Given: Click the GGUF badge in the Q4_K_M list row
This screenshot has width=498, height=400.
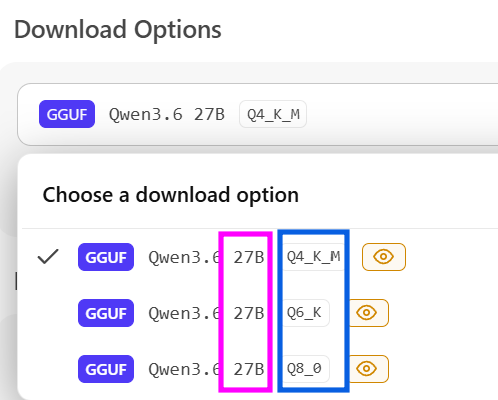Looking at the screenshot, I should [106, 257].
